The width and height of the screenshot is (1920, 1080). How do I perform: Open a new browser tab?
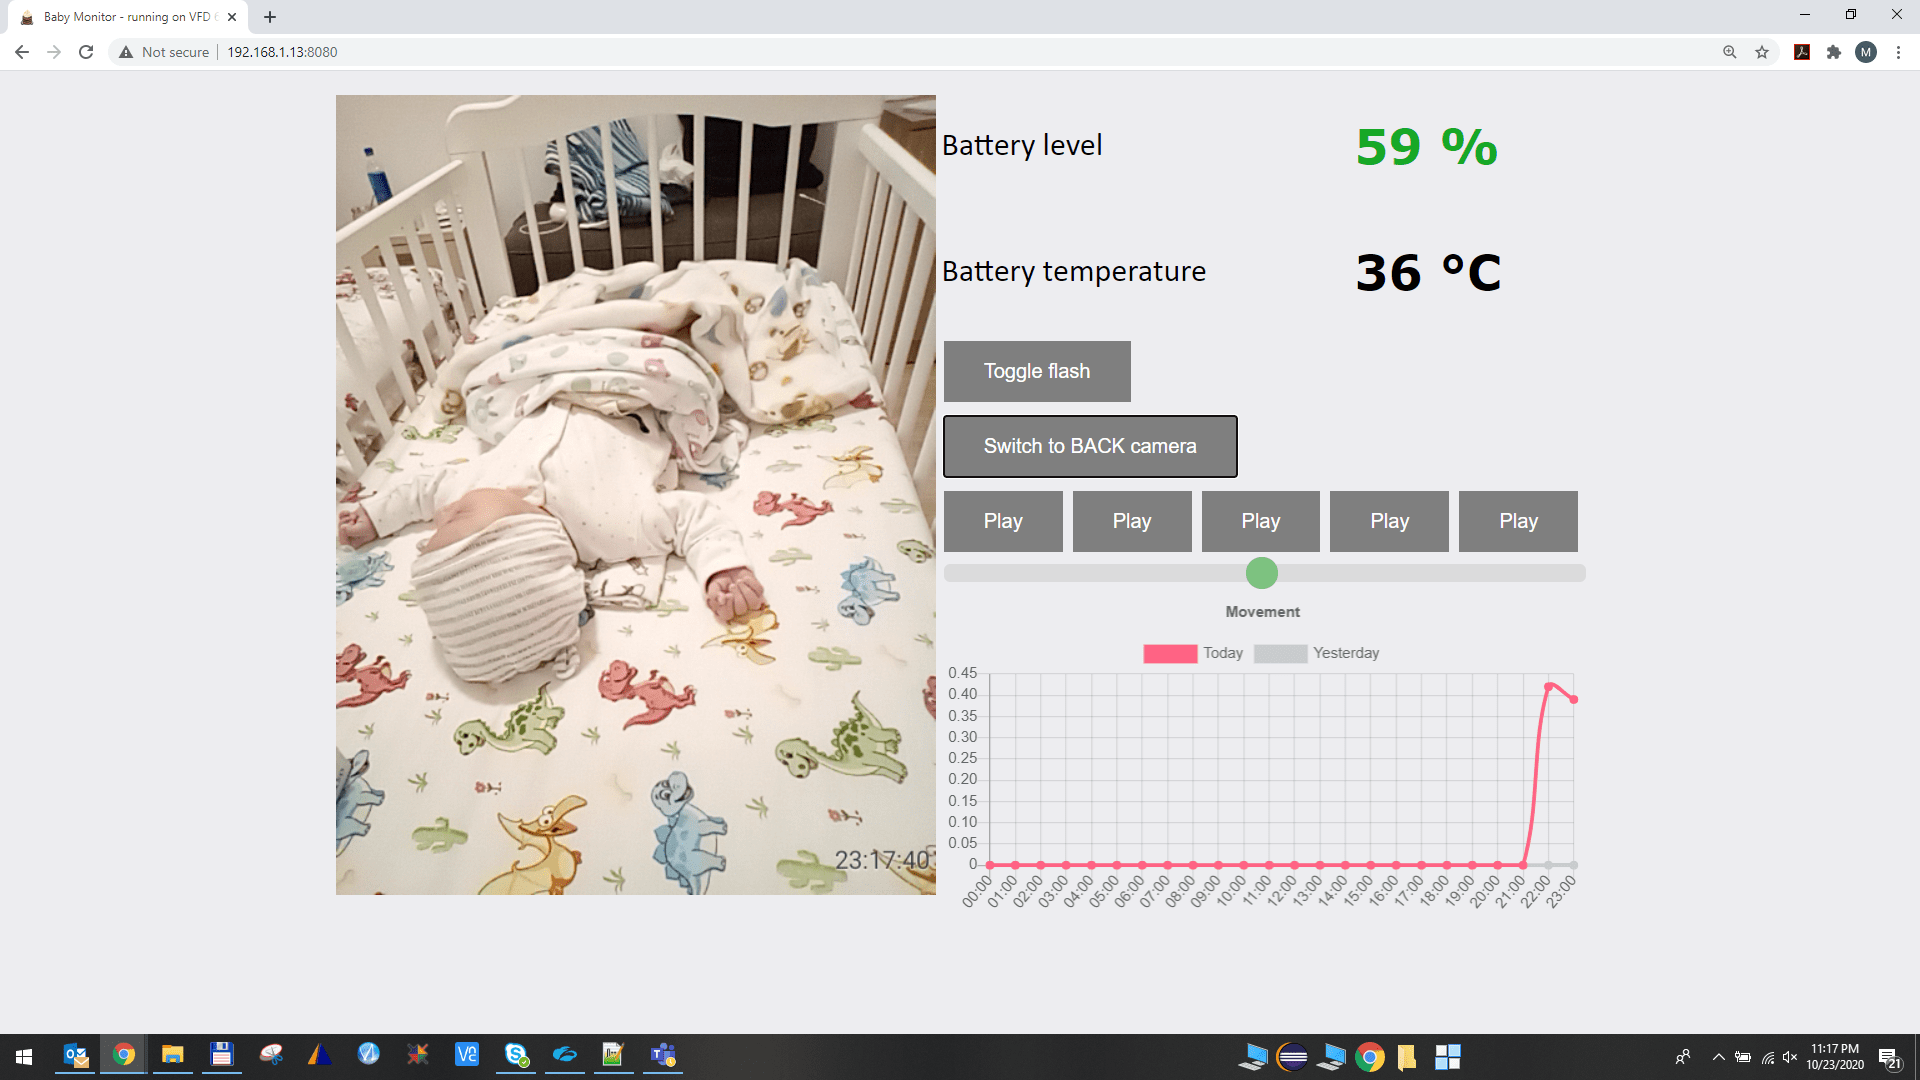270,16
